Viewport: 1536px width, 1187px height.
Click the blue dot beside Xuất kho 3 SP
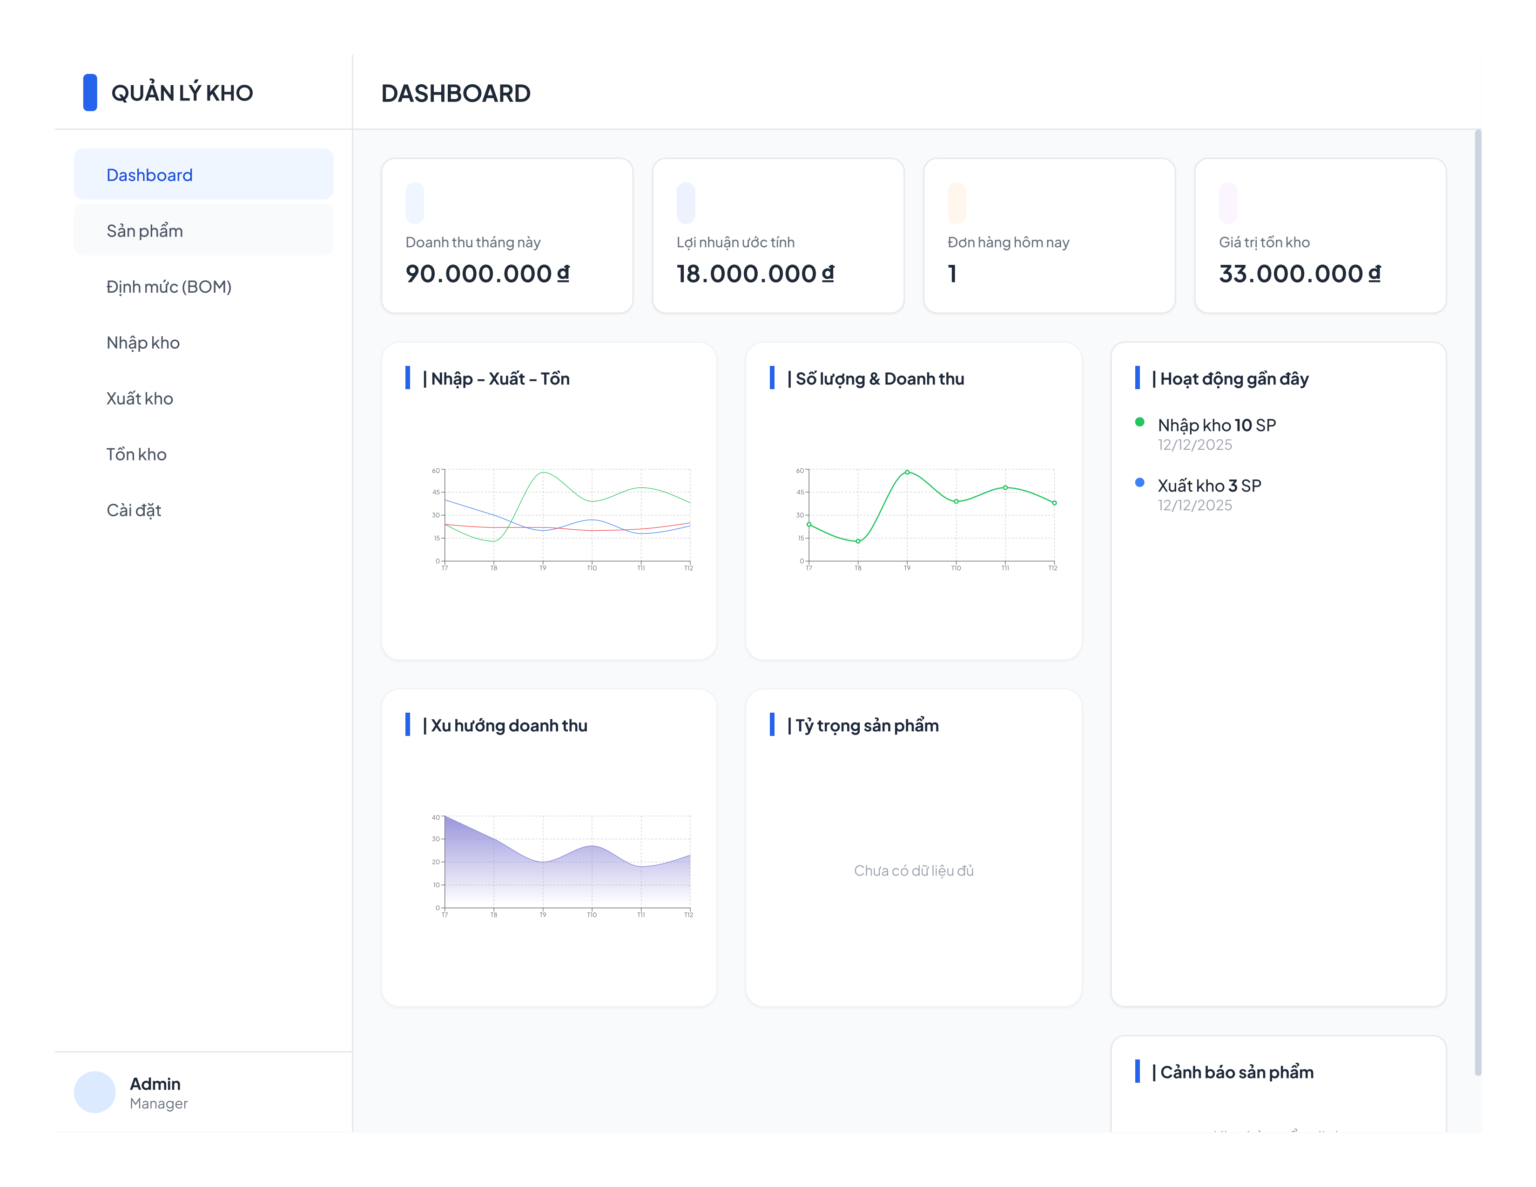click(1140, 483)
